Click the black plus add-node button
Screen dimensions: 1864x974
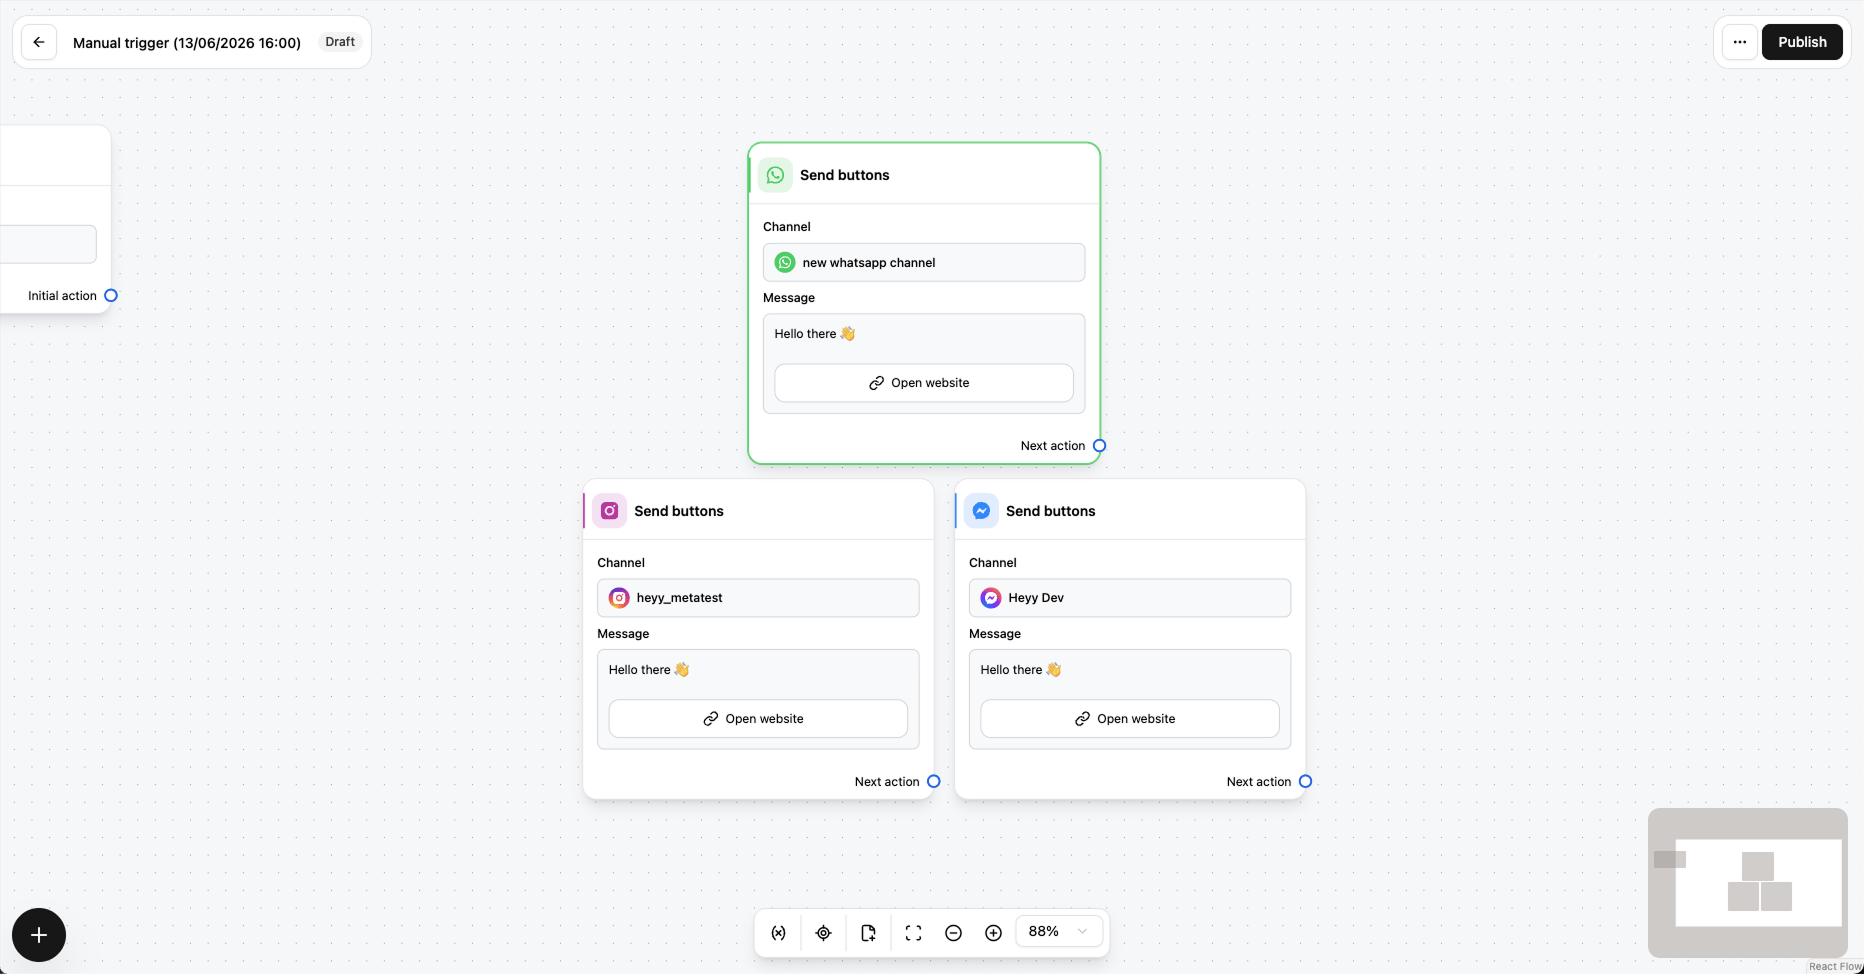pos(39,935)
